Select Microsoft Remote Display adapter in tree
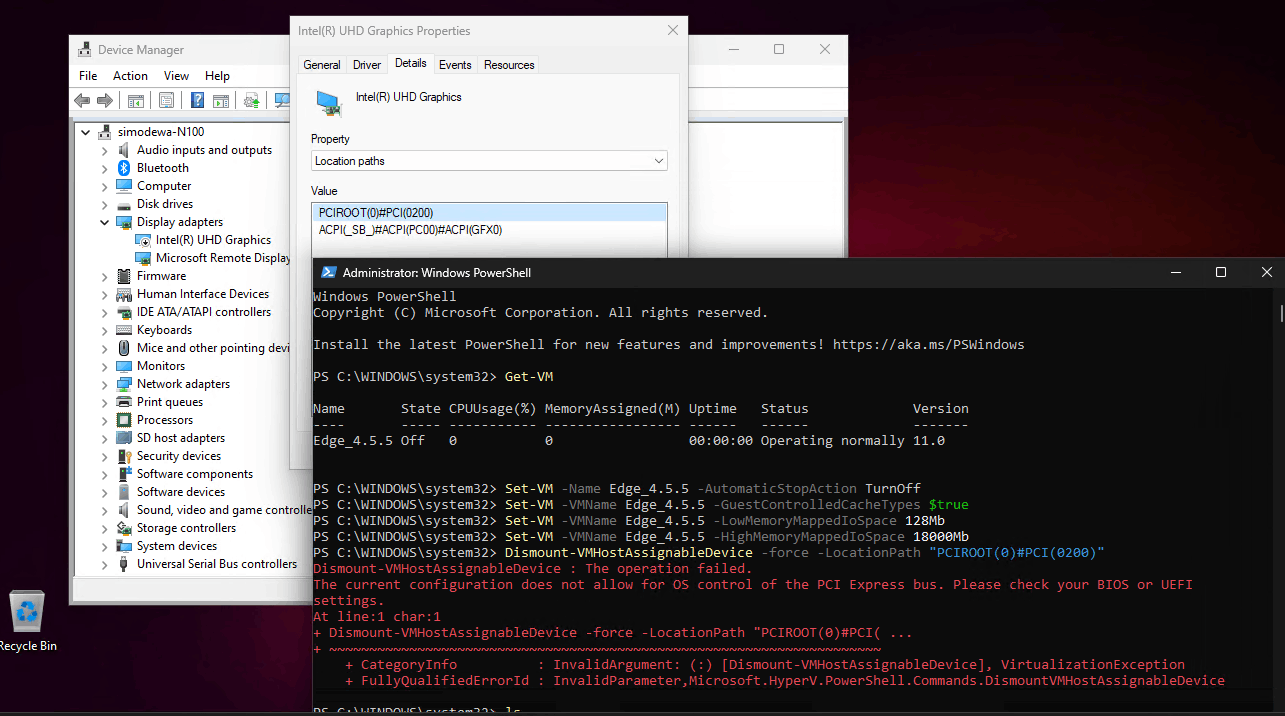Viewport: 1285px width, 716px height. pyautogui.click(x=223, y=258)
